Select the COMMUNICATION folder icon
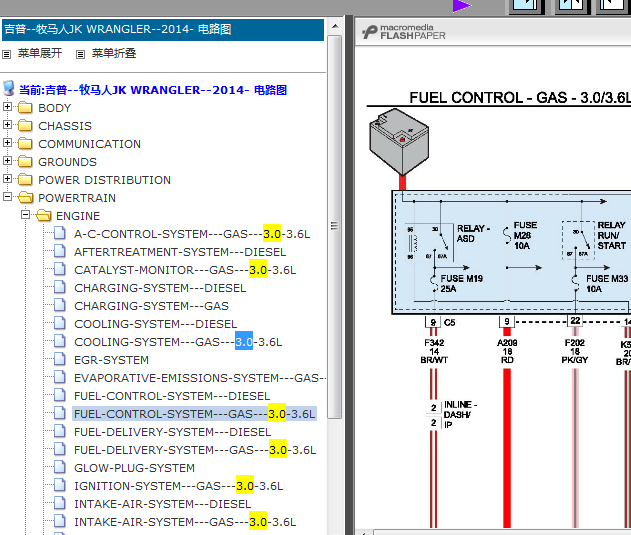This screenshot has width=631, height=535. click(x=25, y=143)
